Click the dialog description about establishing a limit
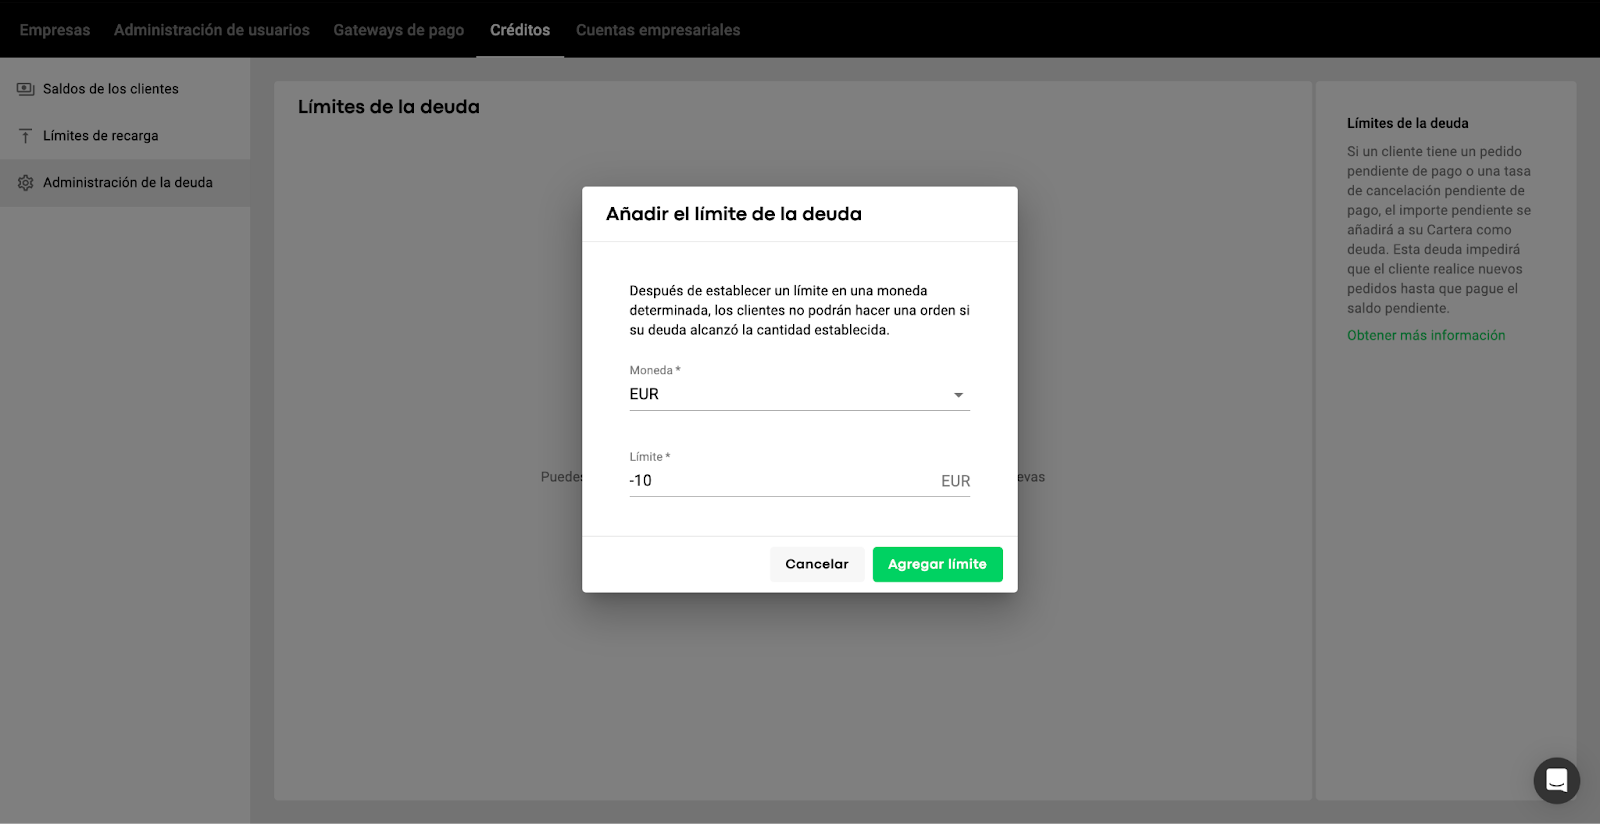The height and width of the screenshot is (824, 1600). [x=800, y=310]
